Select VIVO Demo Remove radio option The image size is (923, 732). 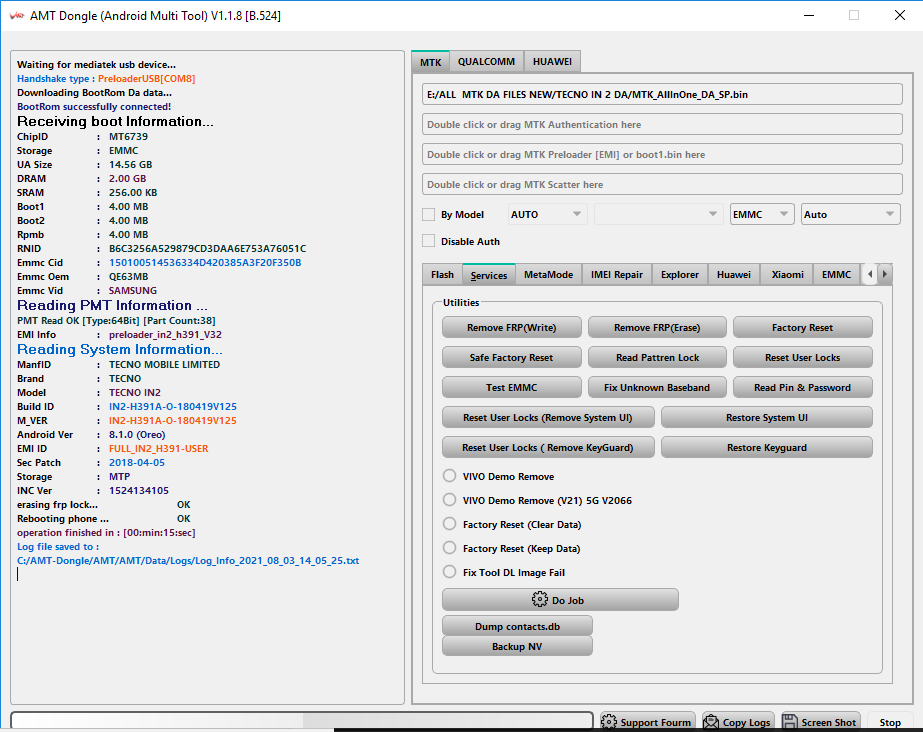click(x=449, y=475)
